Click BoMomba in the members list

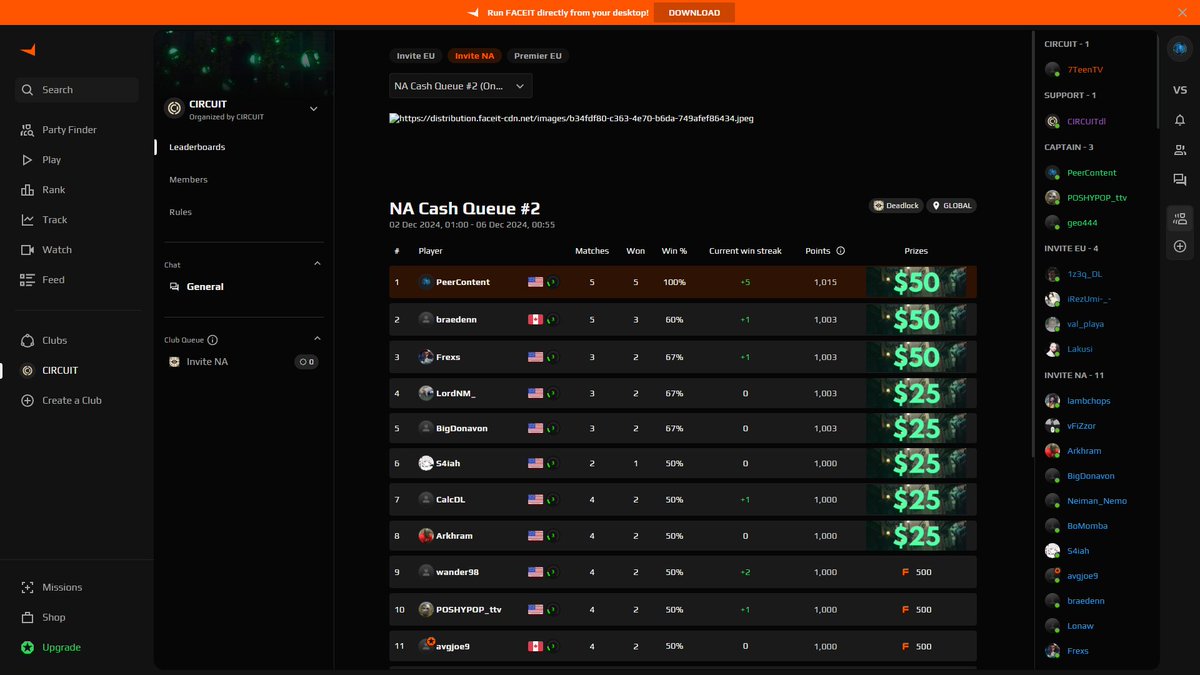[x=1087, y=526]
